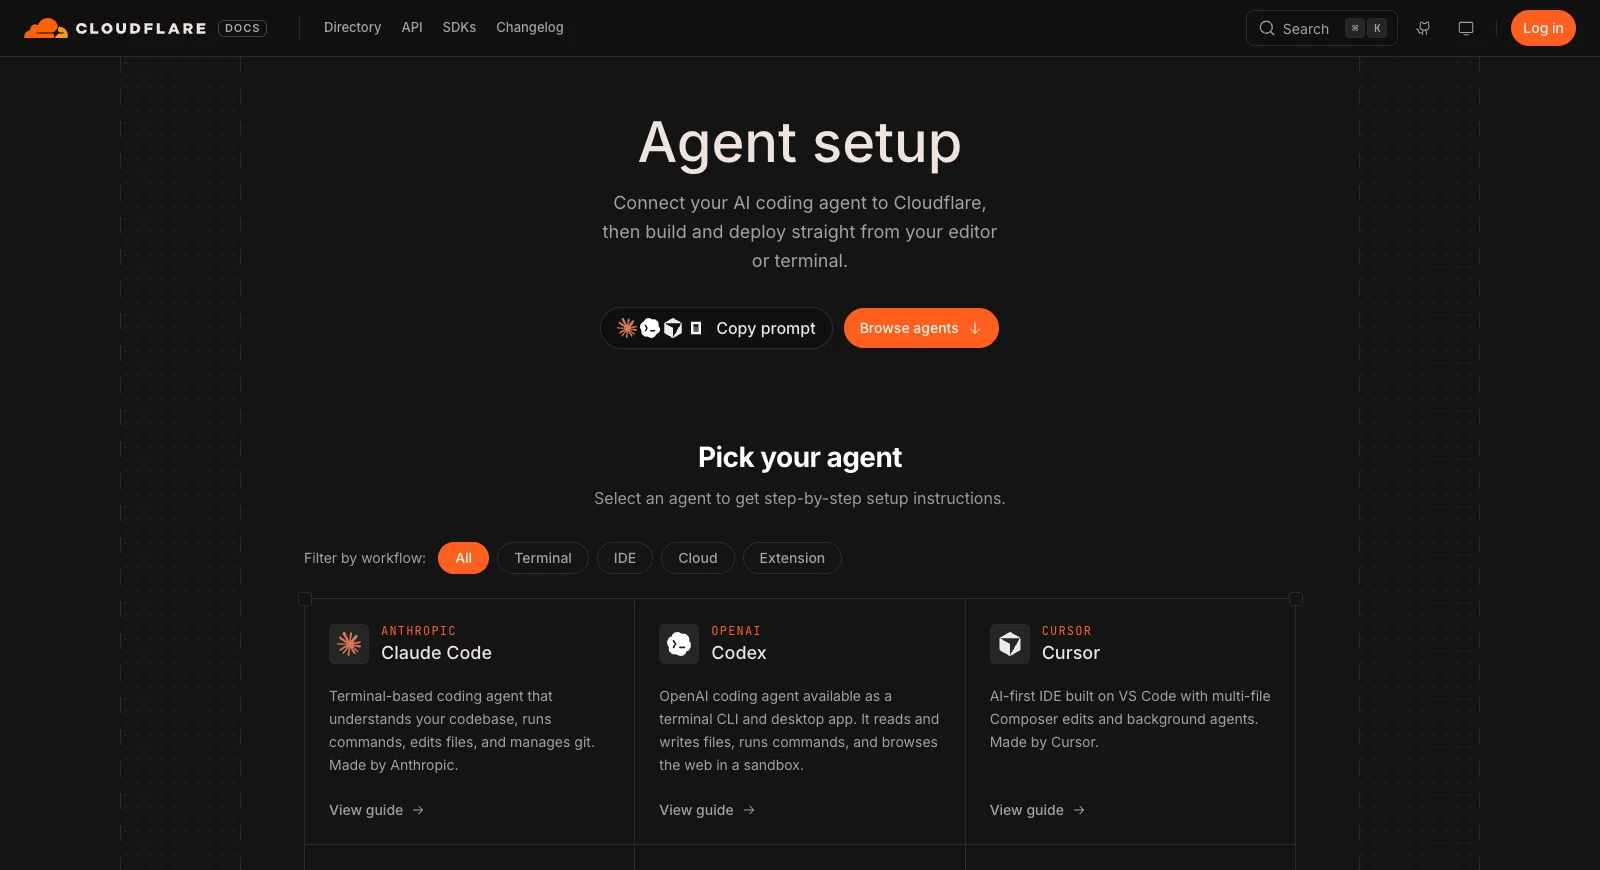Click the Search field in the header
The image size is (1600, 870).
pos(1321,28)
